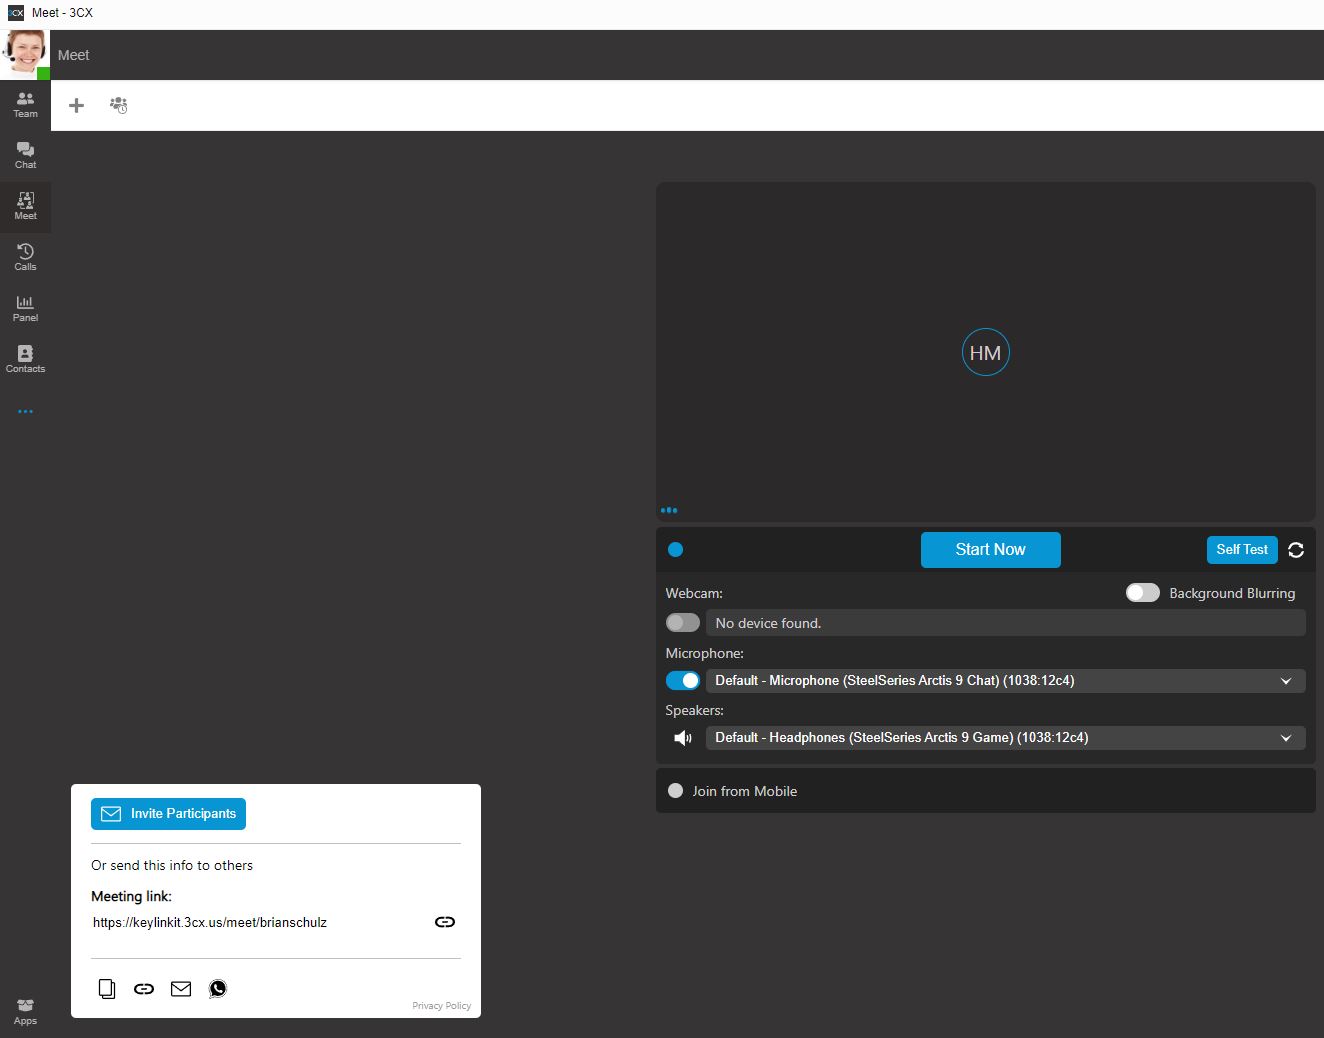Viewport: 1324px width, 1038px height.
Task: Open the Panel section in sidebar
Action: [x=25, y=308]
